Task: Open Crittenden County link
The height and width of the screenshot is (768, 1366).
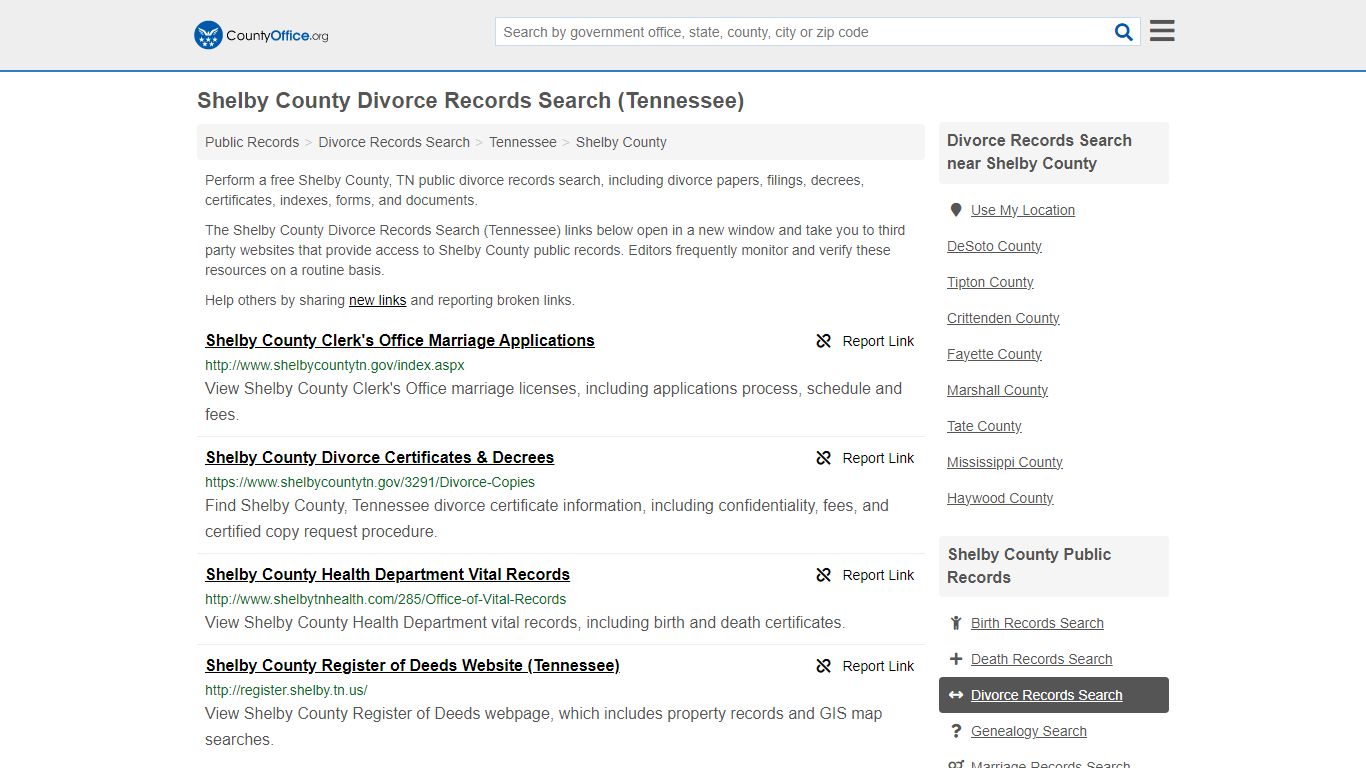Action: (x=1003, y=318)
